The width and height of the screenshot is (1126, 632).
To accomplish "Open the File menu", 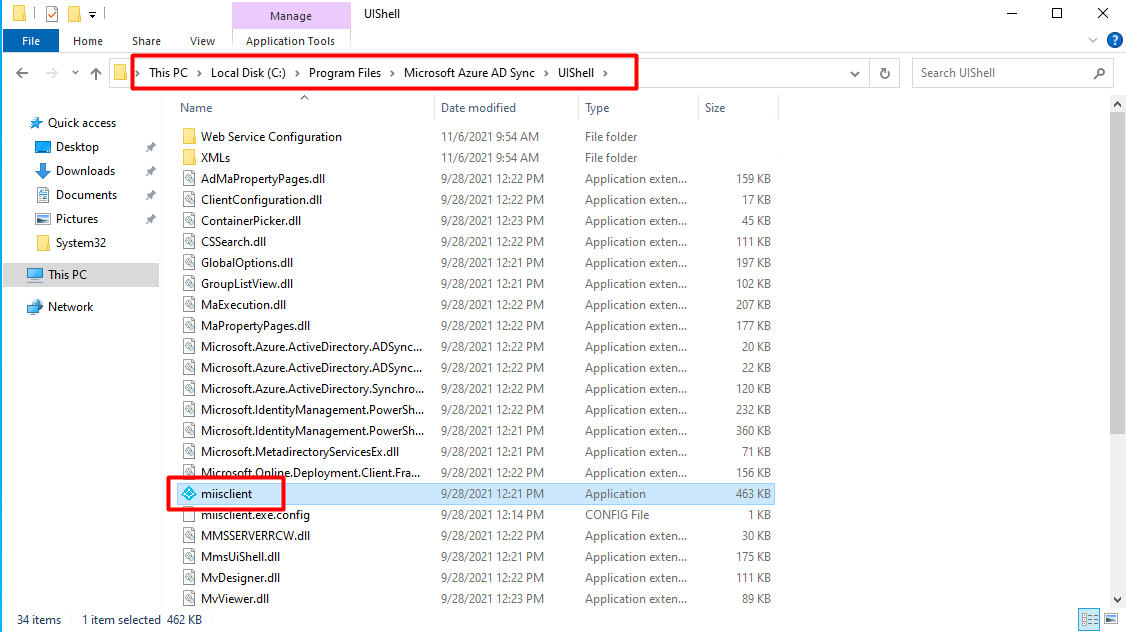I will [x=31, y=41].
